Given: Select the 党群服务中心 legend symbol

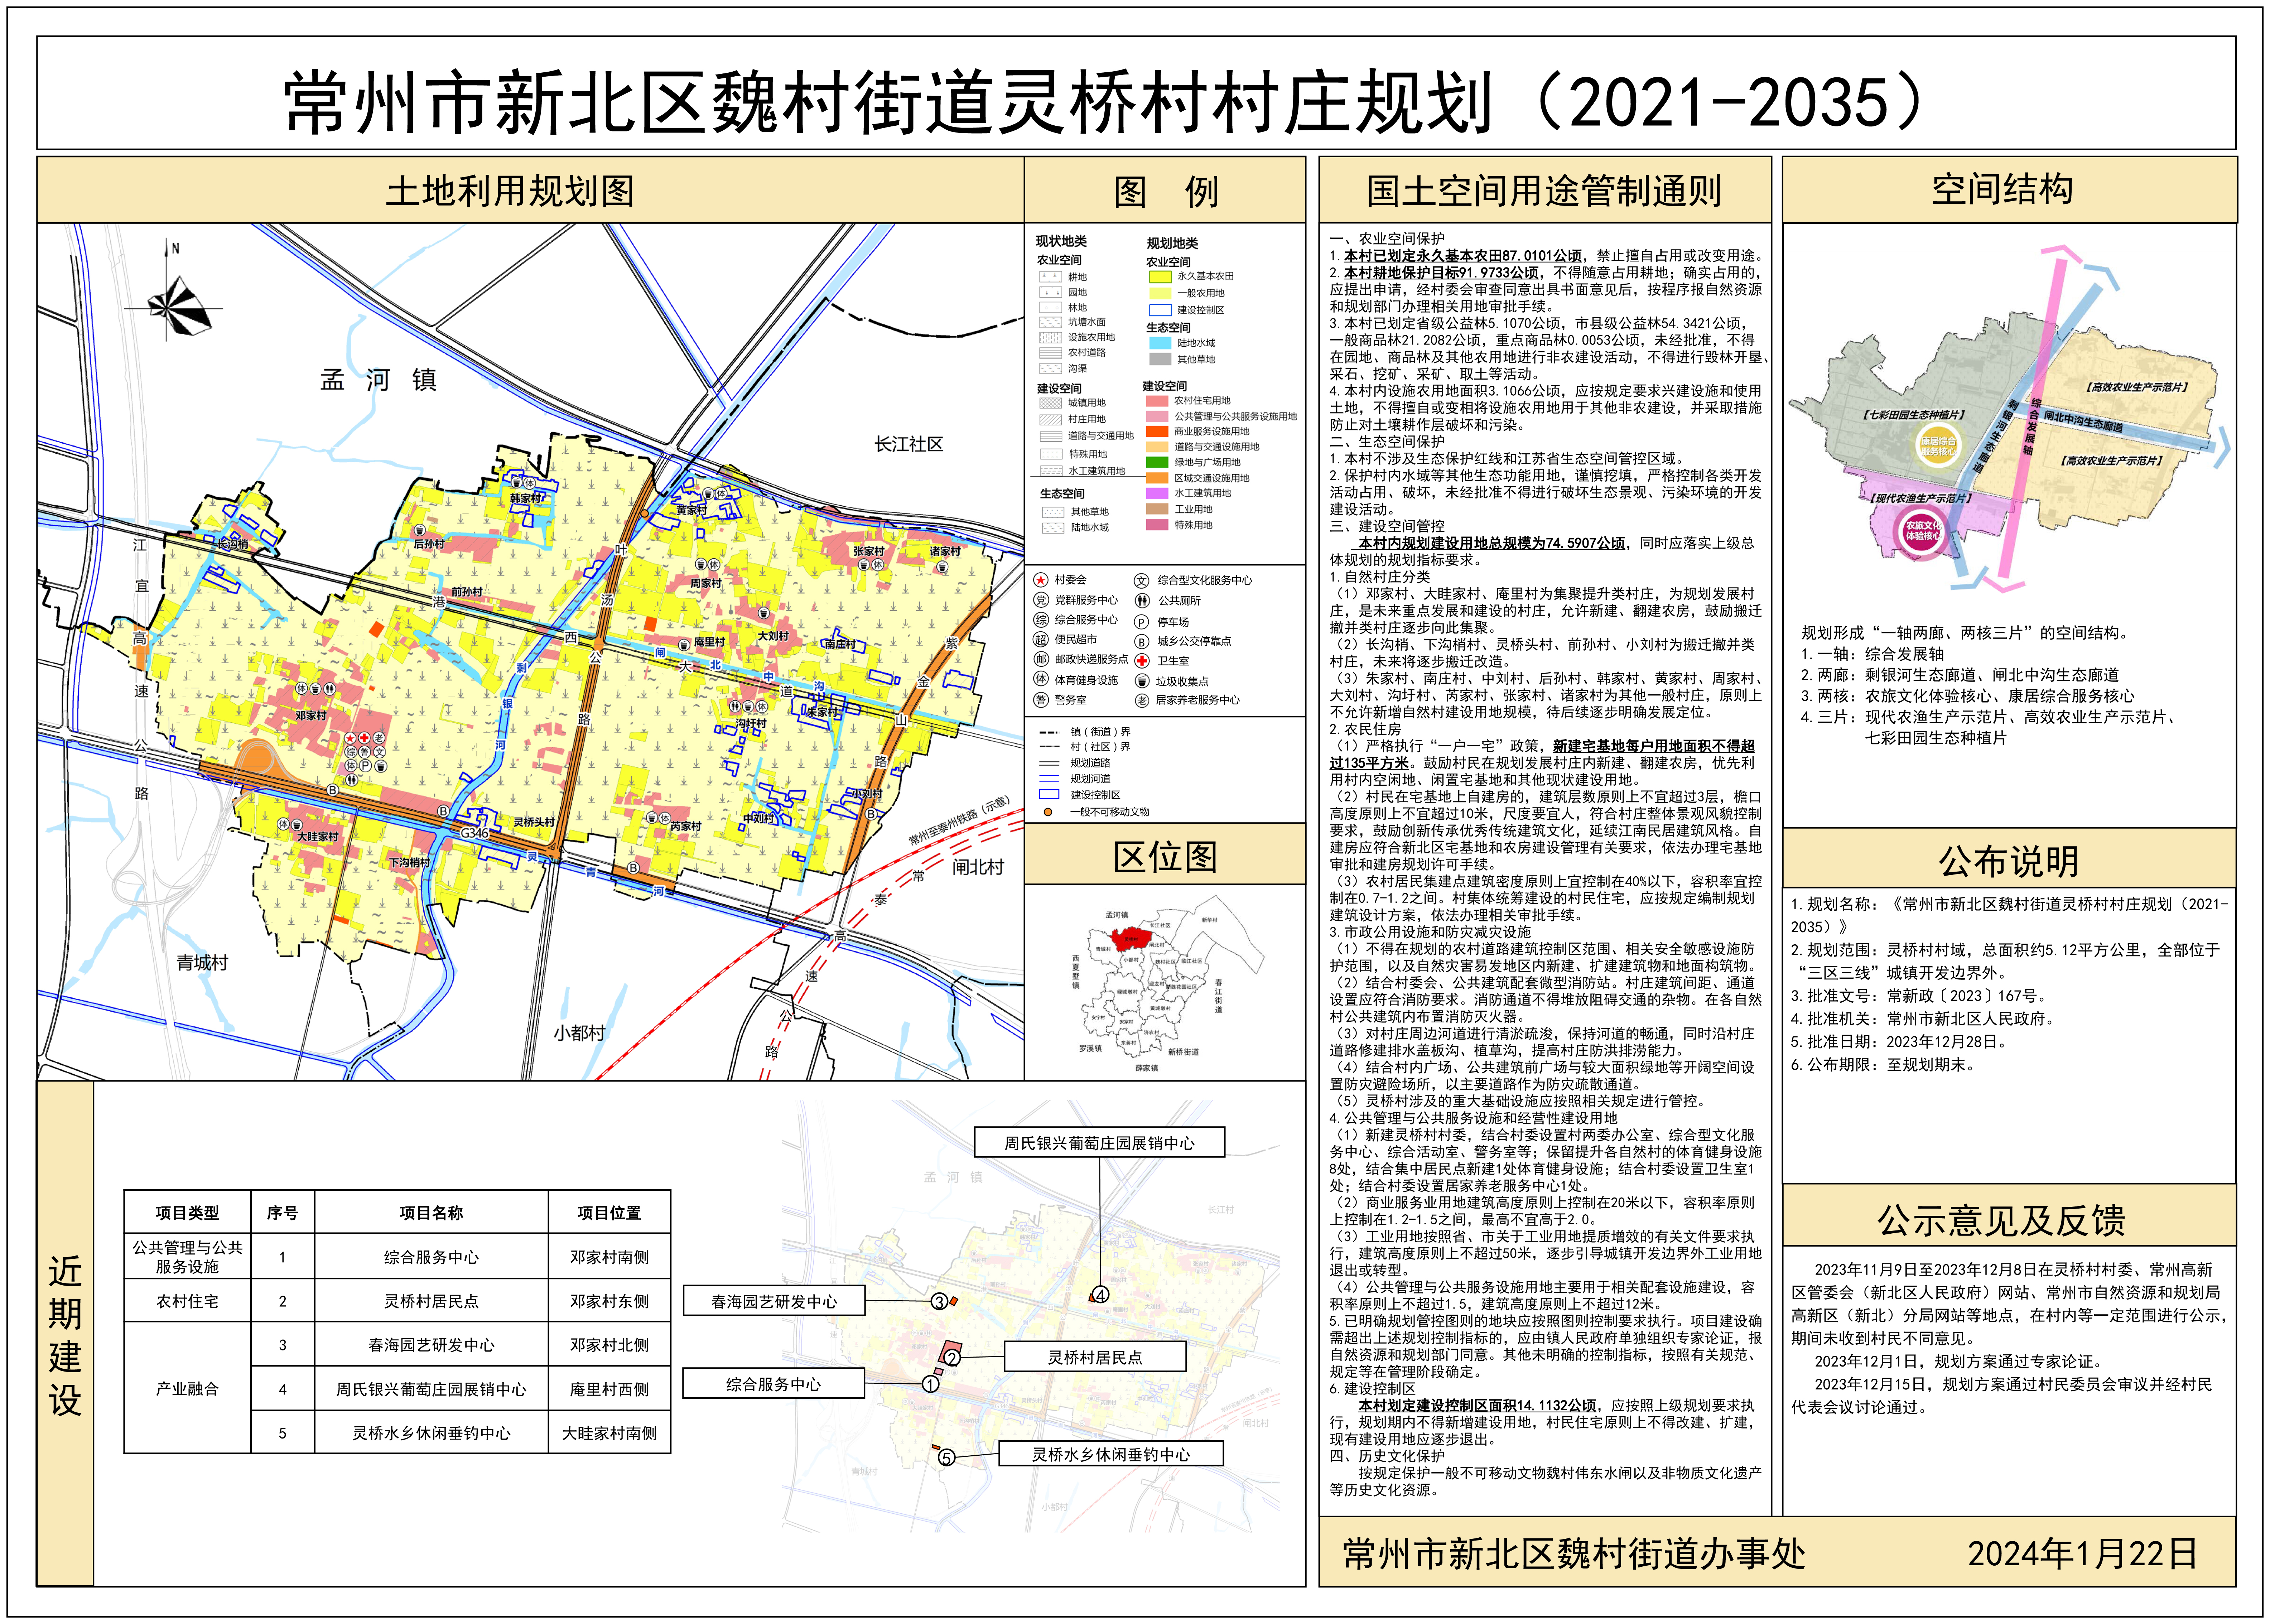Looking at the screenshot, I should pos(1041,600).
